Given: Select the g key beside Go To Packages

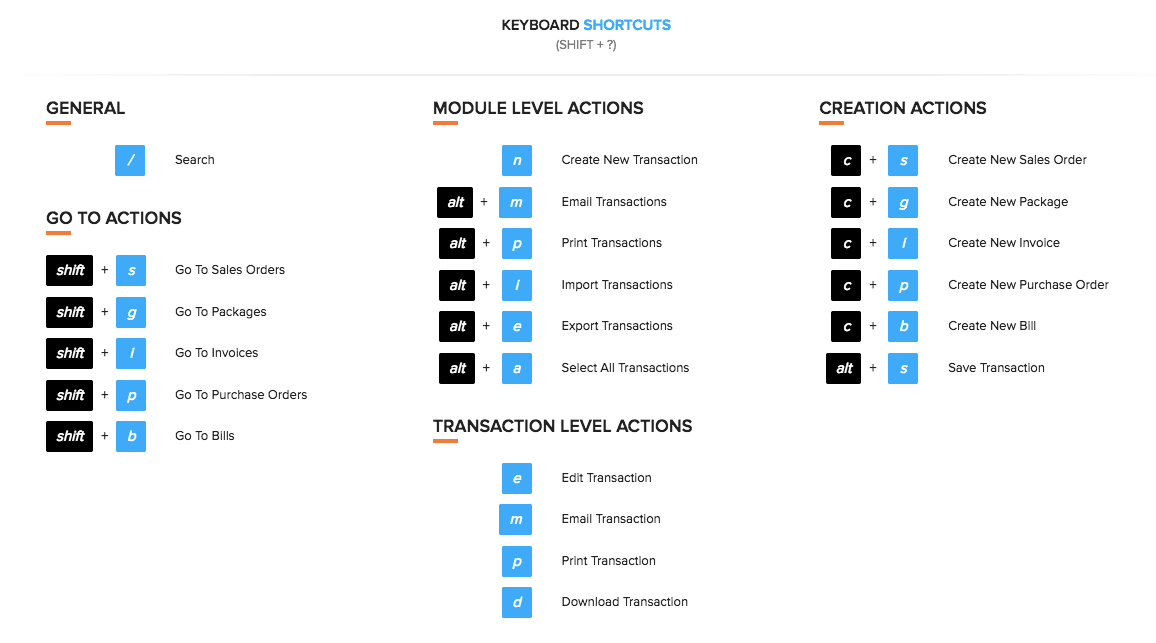Looking at the screenshot, I should pyautogui.click(x=131, y=312).
